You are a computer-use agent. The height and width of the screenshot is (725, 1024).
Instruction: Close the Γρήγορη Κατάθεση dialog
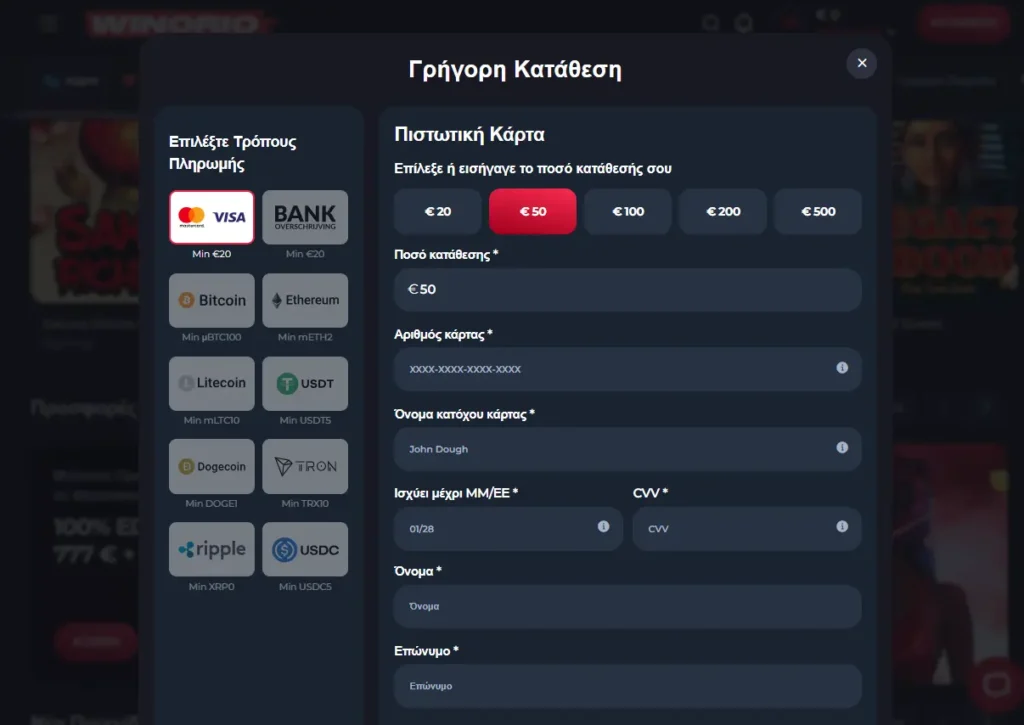(x=861, y=63)
